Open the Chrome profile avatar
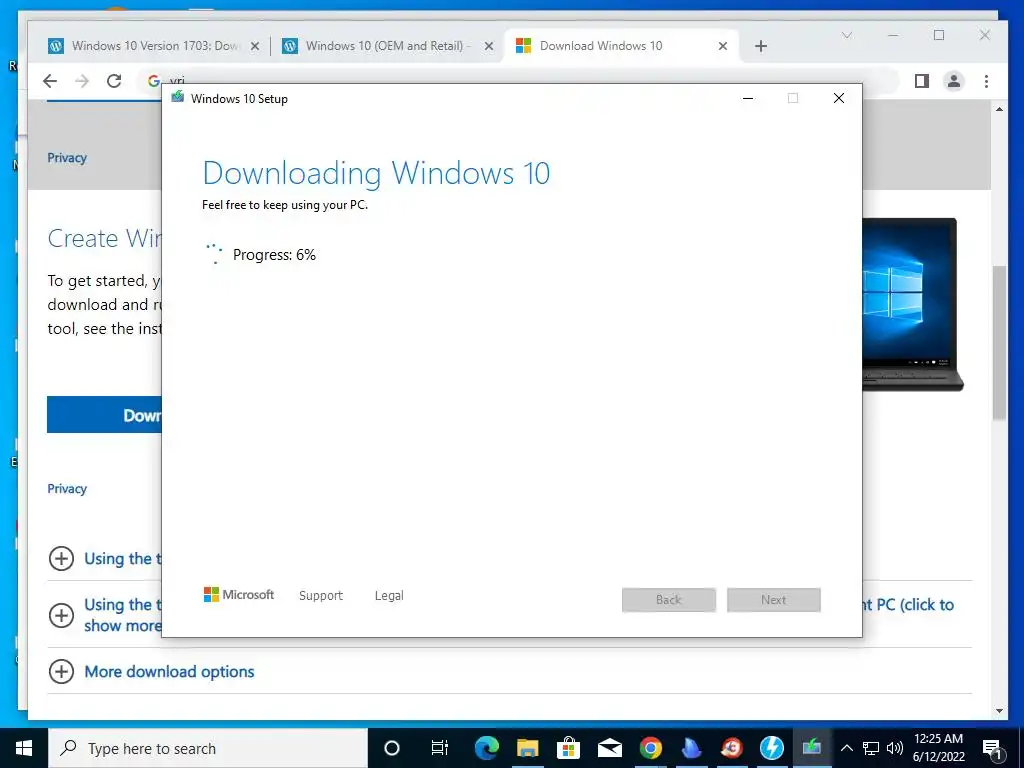1024x768 pixels. point(953,81)
